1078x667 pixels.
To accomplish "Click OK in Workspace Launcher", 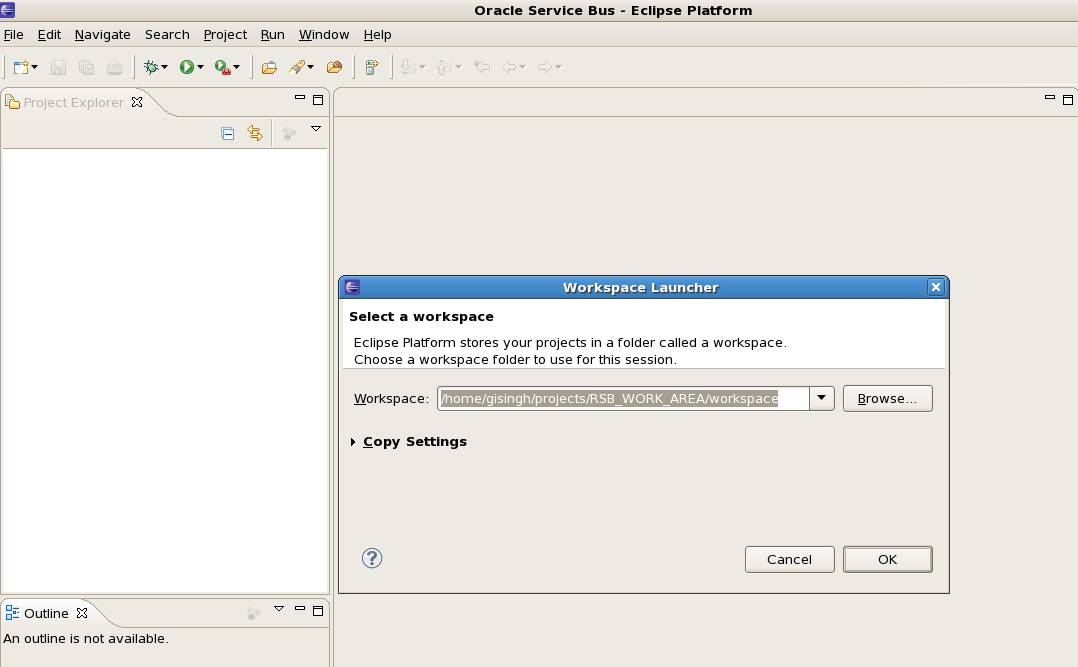I will click(888, 559).
